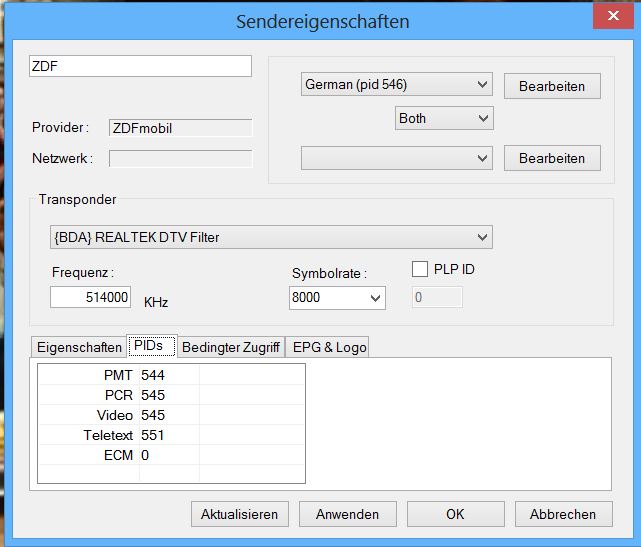Click the Aktualisieren button

click(240, 514)
